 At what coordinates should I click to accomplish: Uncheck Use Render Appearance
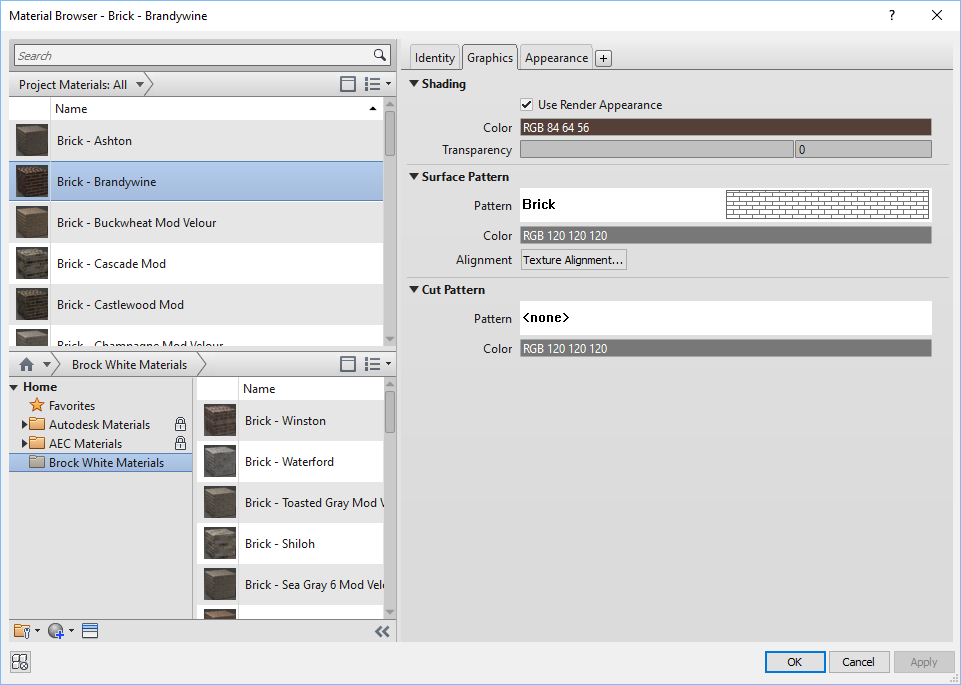tap(526, 104)
